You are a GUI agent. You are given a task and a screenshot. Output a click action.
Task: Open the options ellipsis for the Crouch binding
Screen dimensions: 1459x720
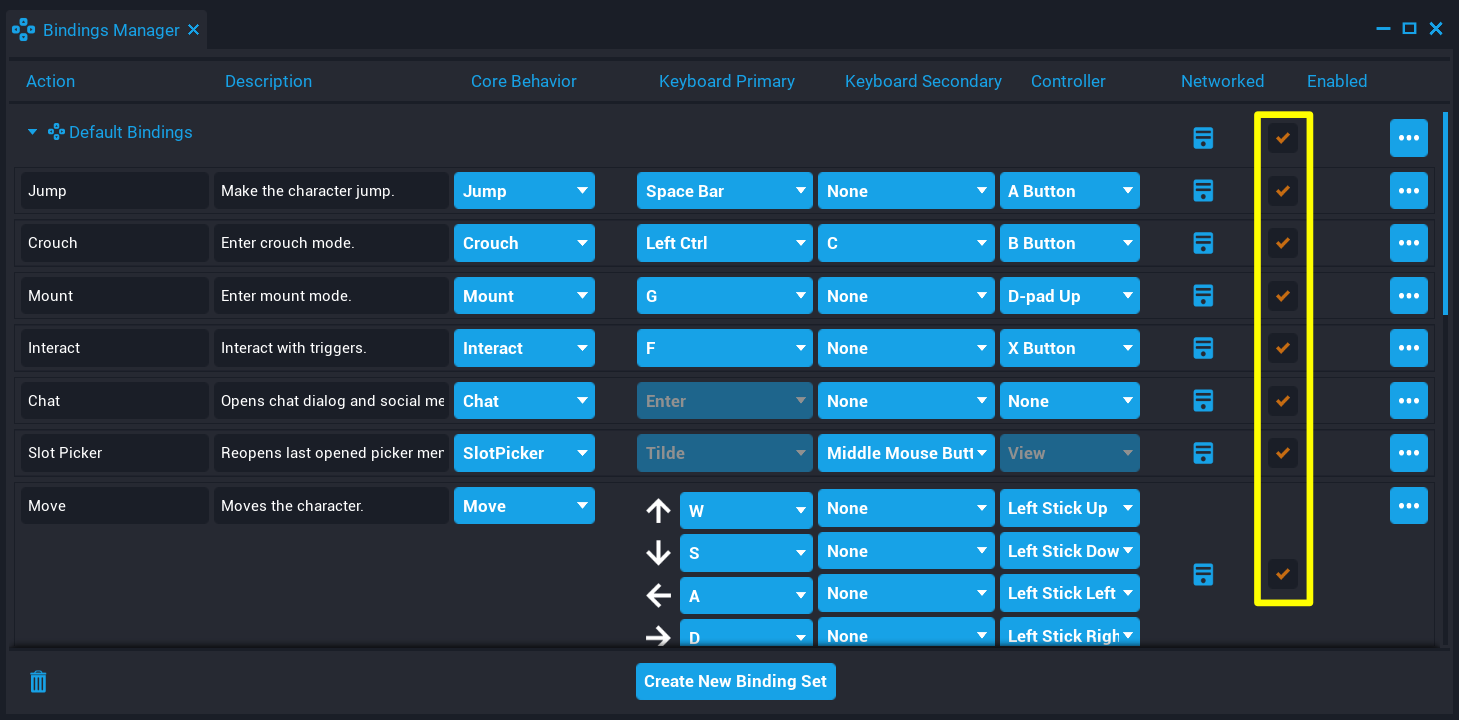tap(1408, 243)
